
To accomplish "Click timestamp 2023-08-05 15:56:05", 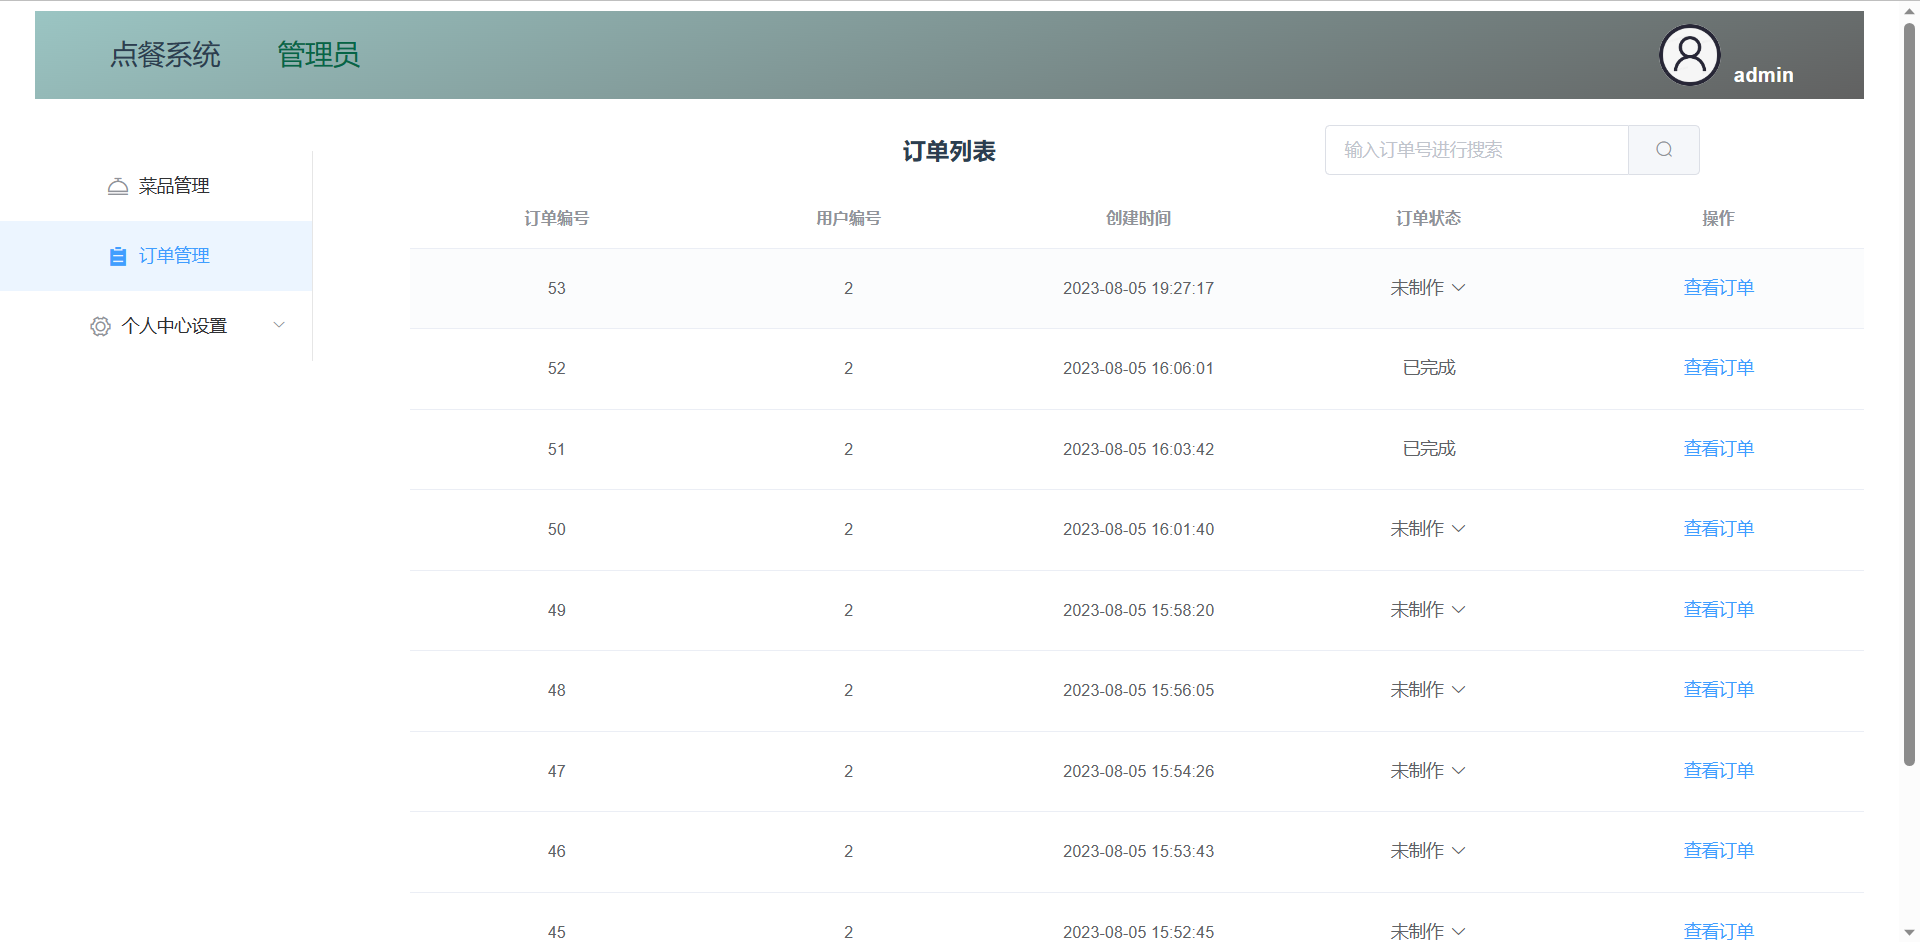I will (x=1138, y=690).
